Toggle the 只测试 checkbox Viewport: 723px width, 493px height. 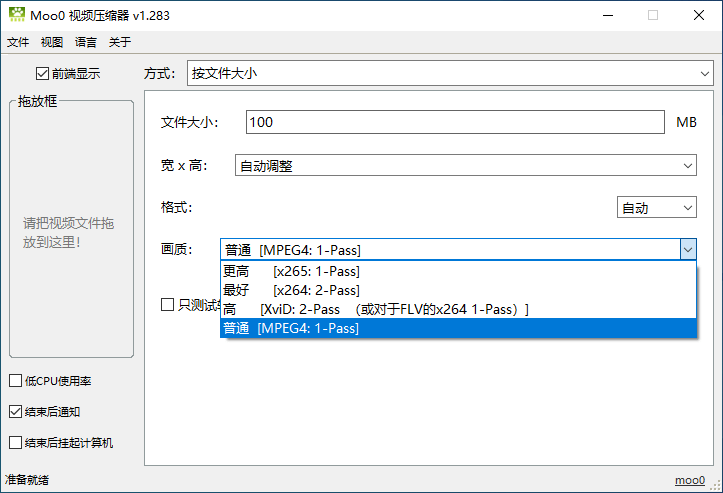[x=168, y=304]
